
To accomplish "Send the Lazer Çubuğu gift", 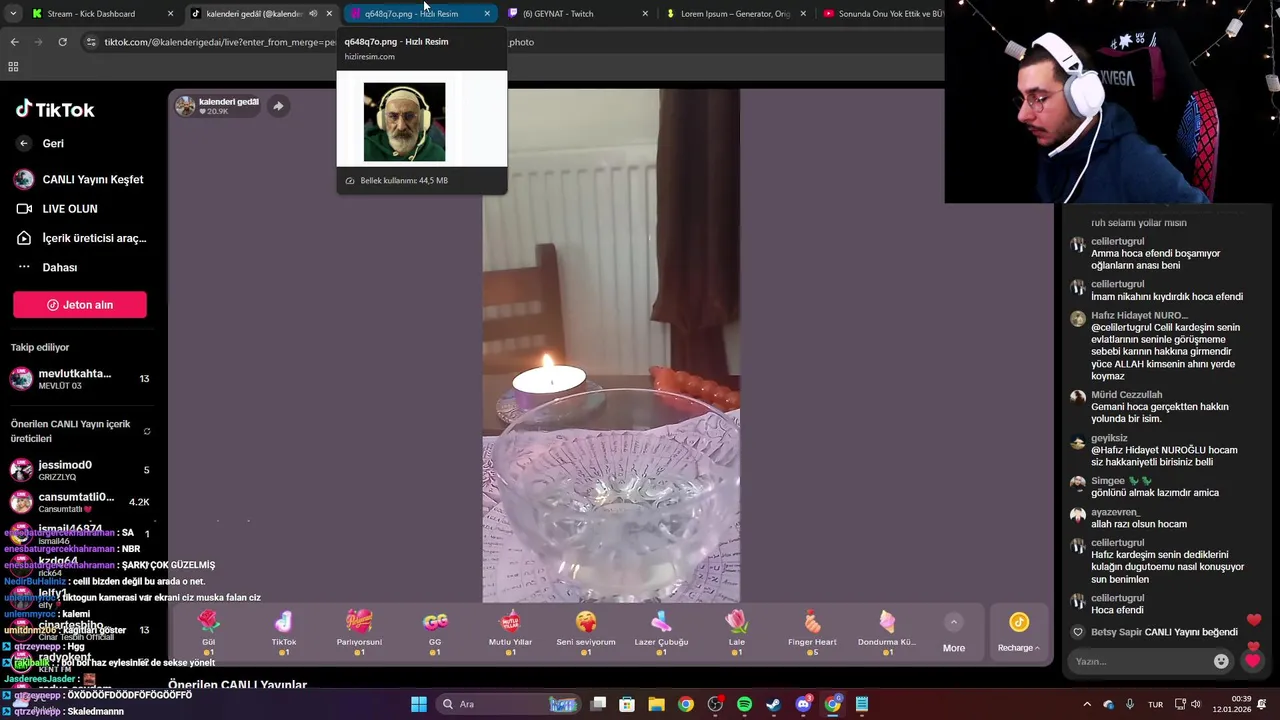I will point(661,632).
